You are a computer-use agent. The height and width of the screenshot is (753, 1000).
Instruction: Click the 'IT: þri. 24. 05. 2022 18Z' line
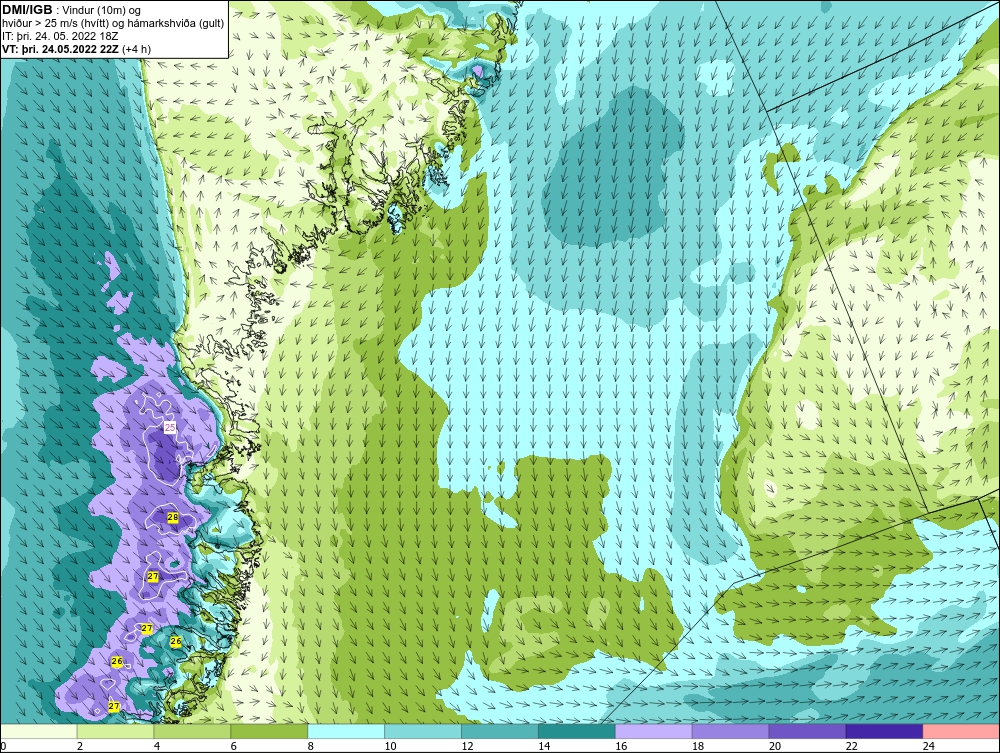click(60, 36)
